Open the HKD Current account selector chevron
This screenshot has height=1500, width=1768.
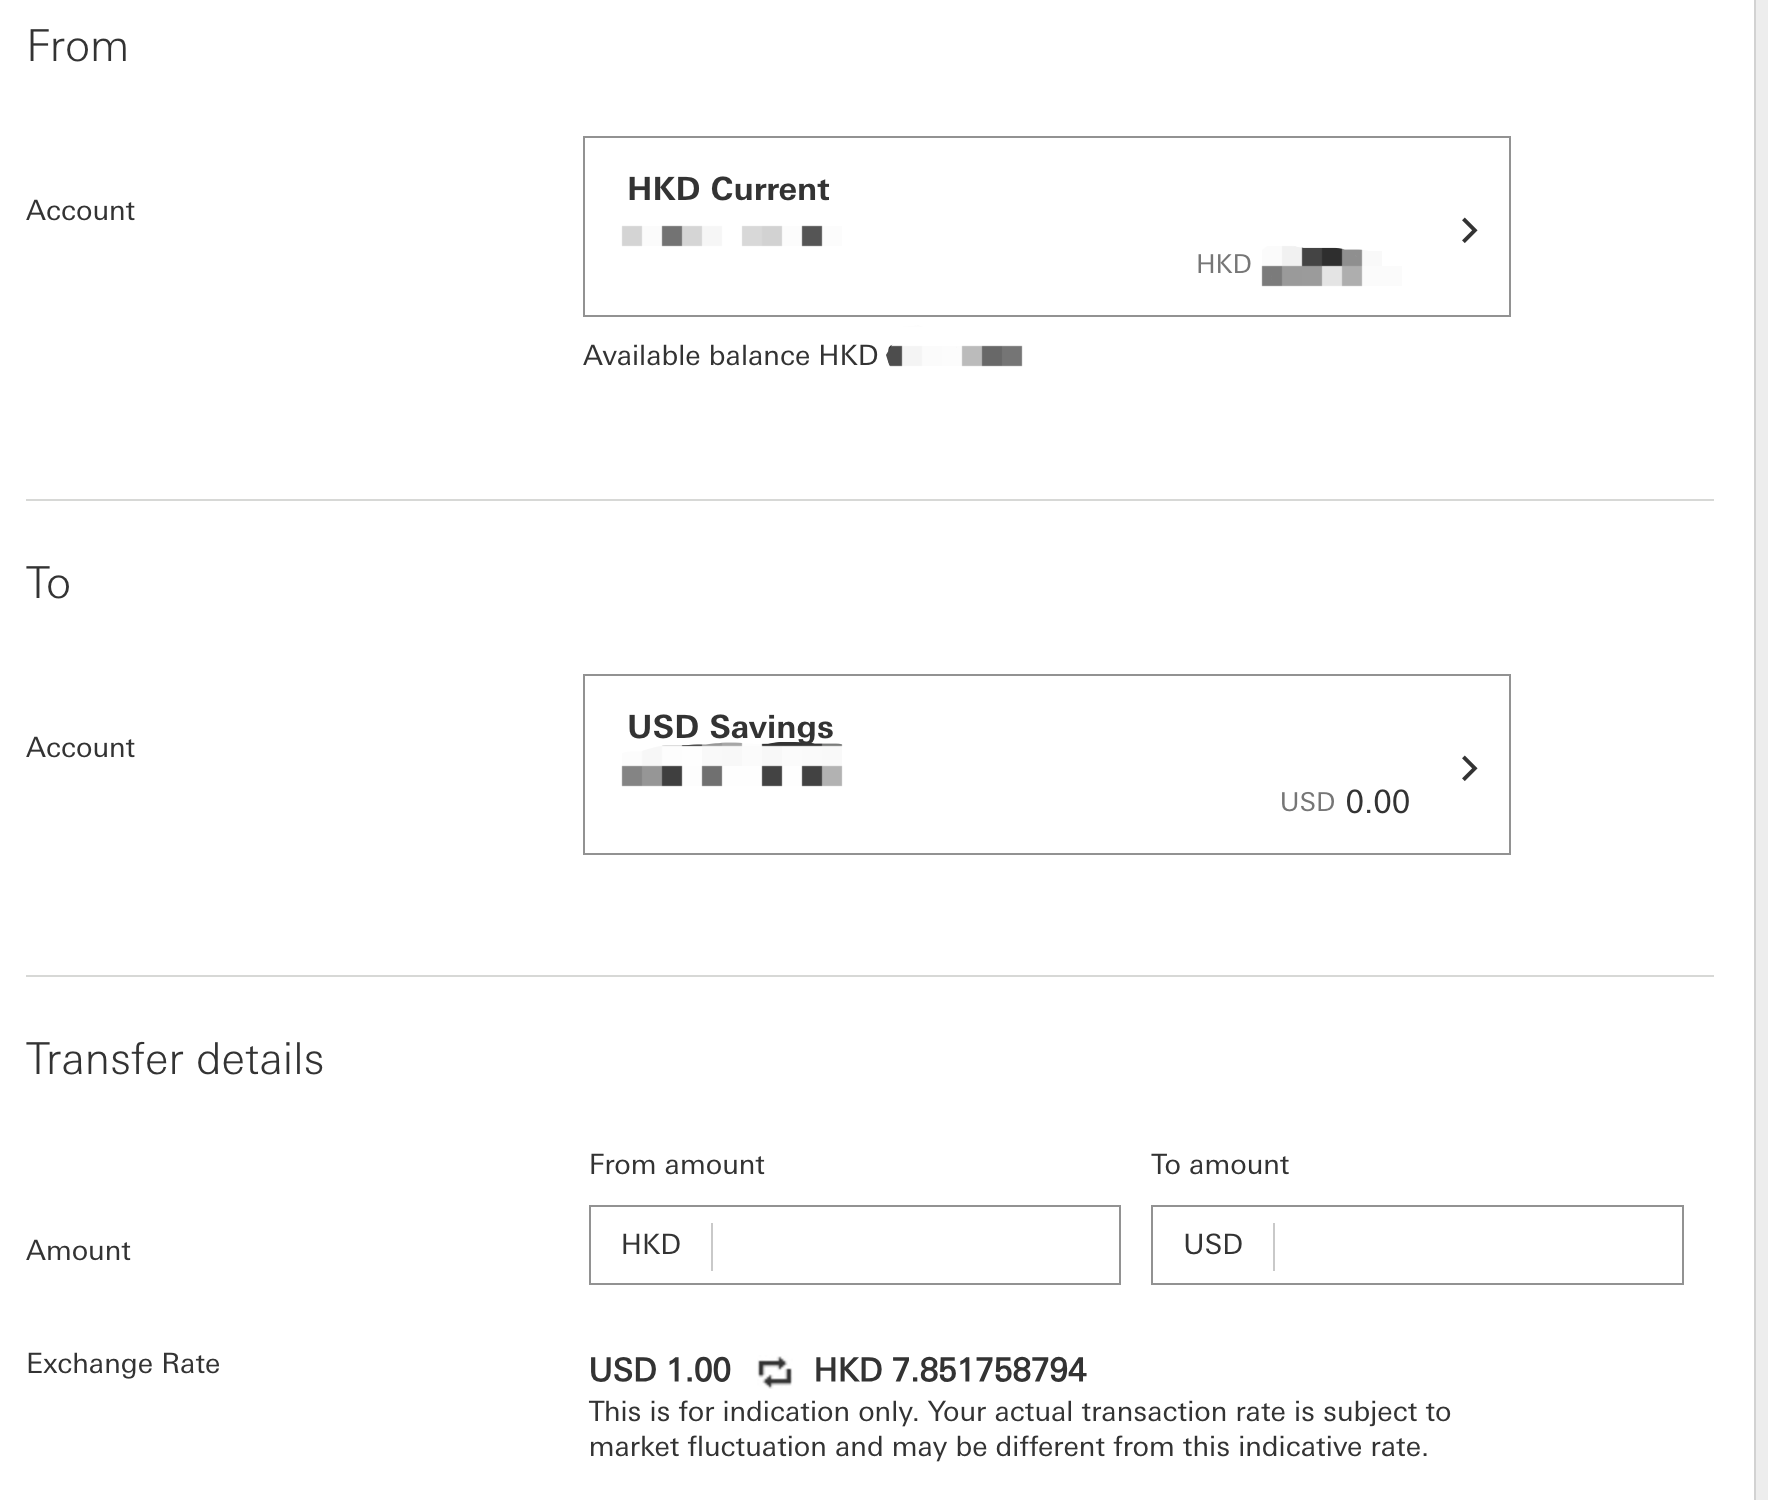tap(1469, 230)
